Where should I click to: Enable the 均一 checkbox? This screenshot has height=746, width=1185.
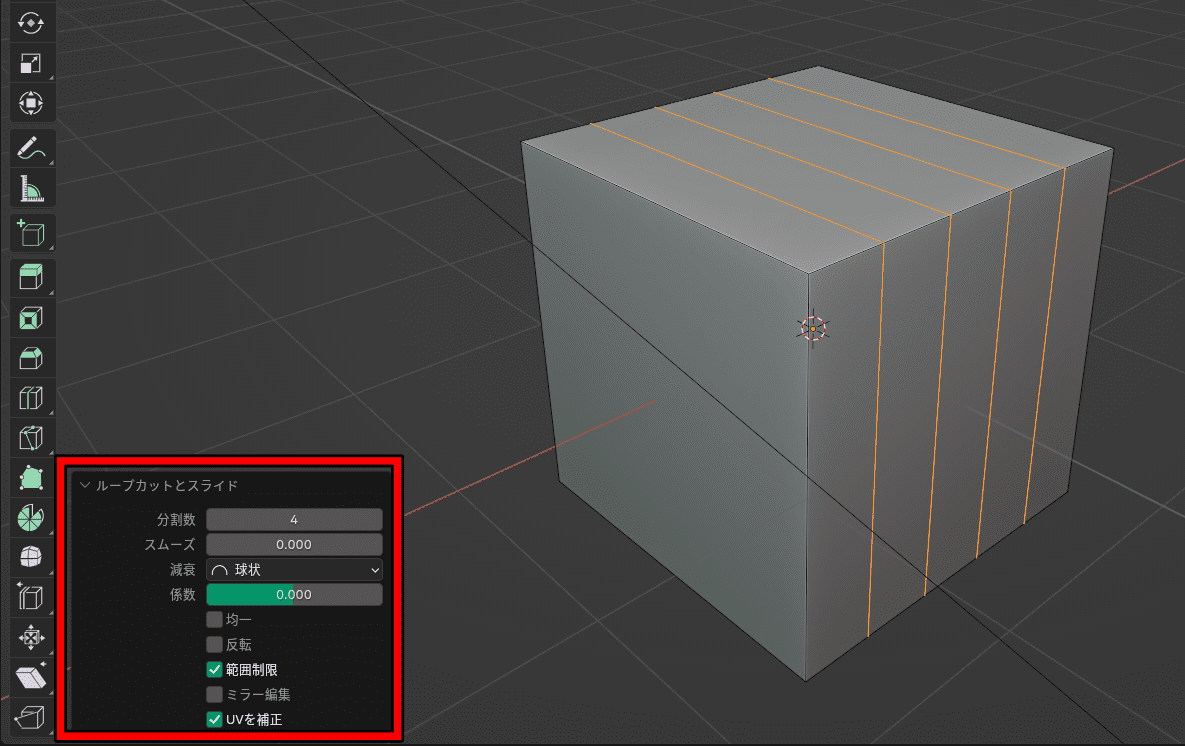(x=215, y=620)
